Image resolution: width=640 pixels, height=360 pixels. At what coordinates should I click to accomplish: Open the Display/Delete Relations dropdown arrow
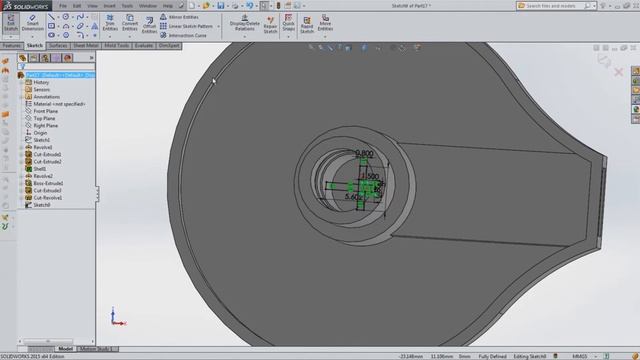tap(244, 37)
